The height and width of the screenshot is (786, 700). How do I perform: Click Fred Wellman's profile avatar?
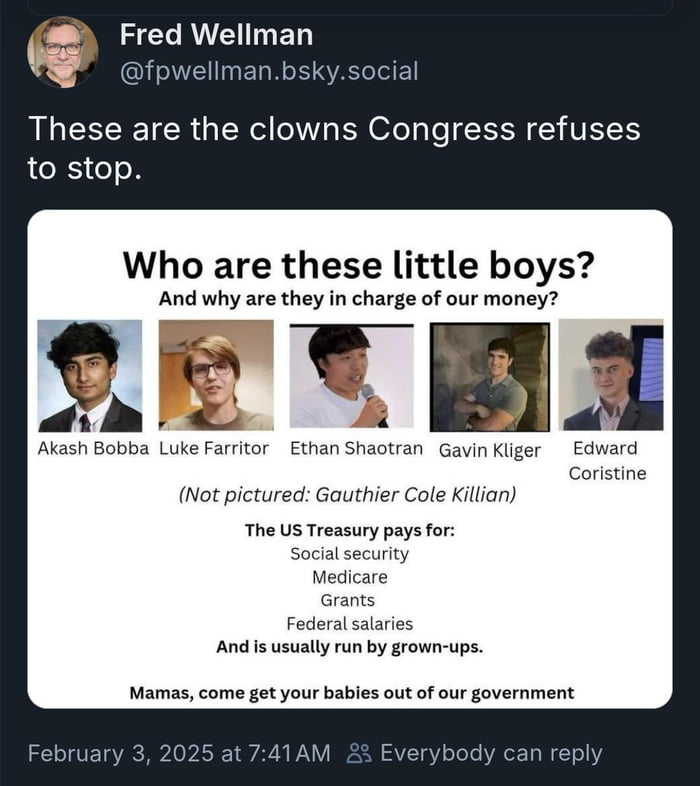click(x=62, y=53)
